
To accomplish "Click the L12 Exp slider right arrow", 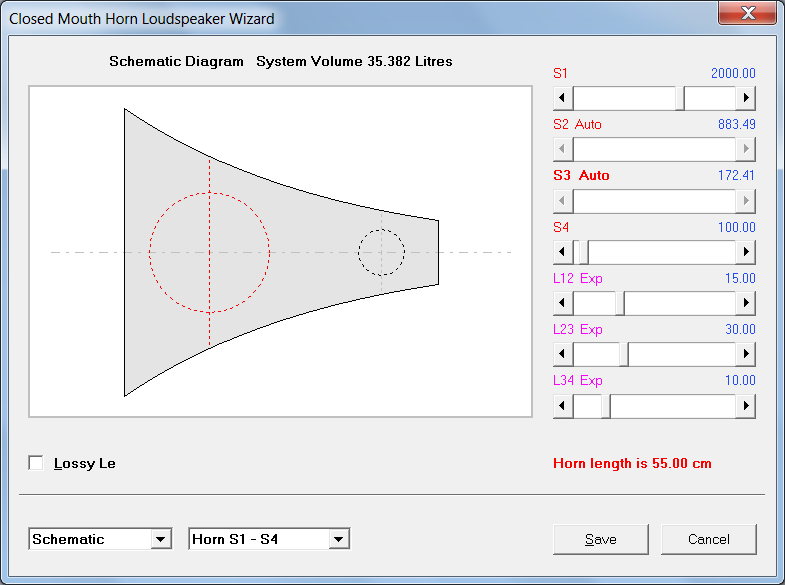I will click(745, 303).
